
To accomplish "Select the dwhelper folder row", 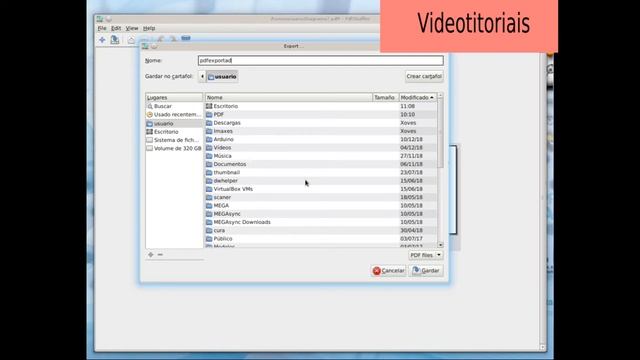I will click(x=320, y=180).
